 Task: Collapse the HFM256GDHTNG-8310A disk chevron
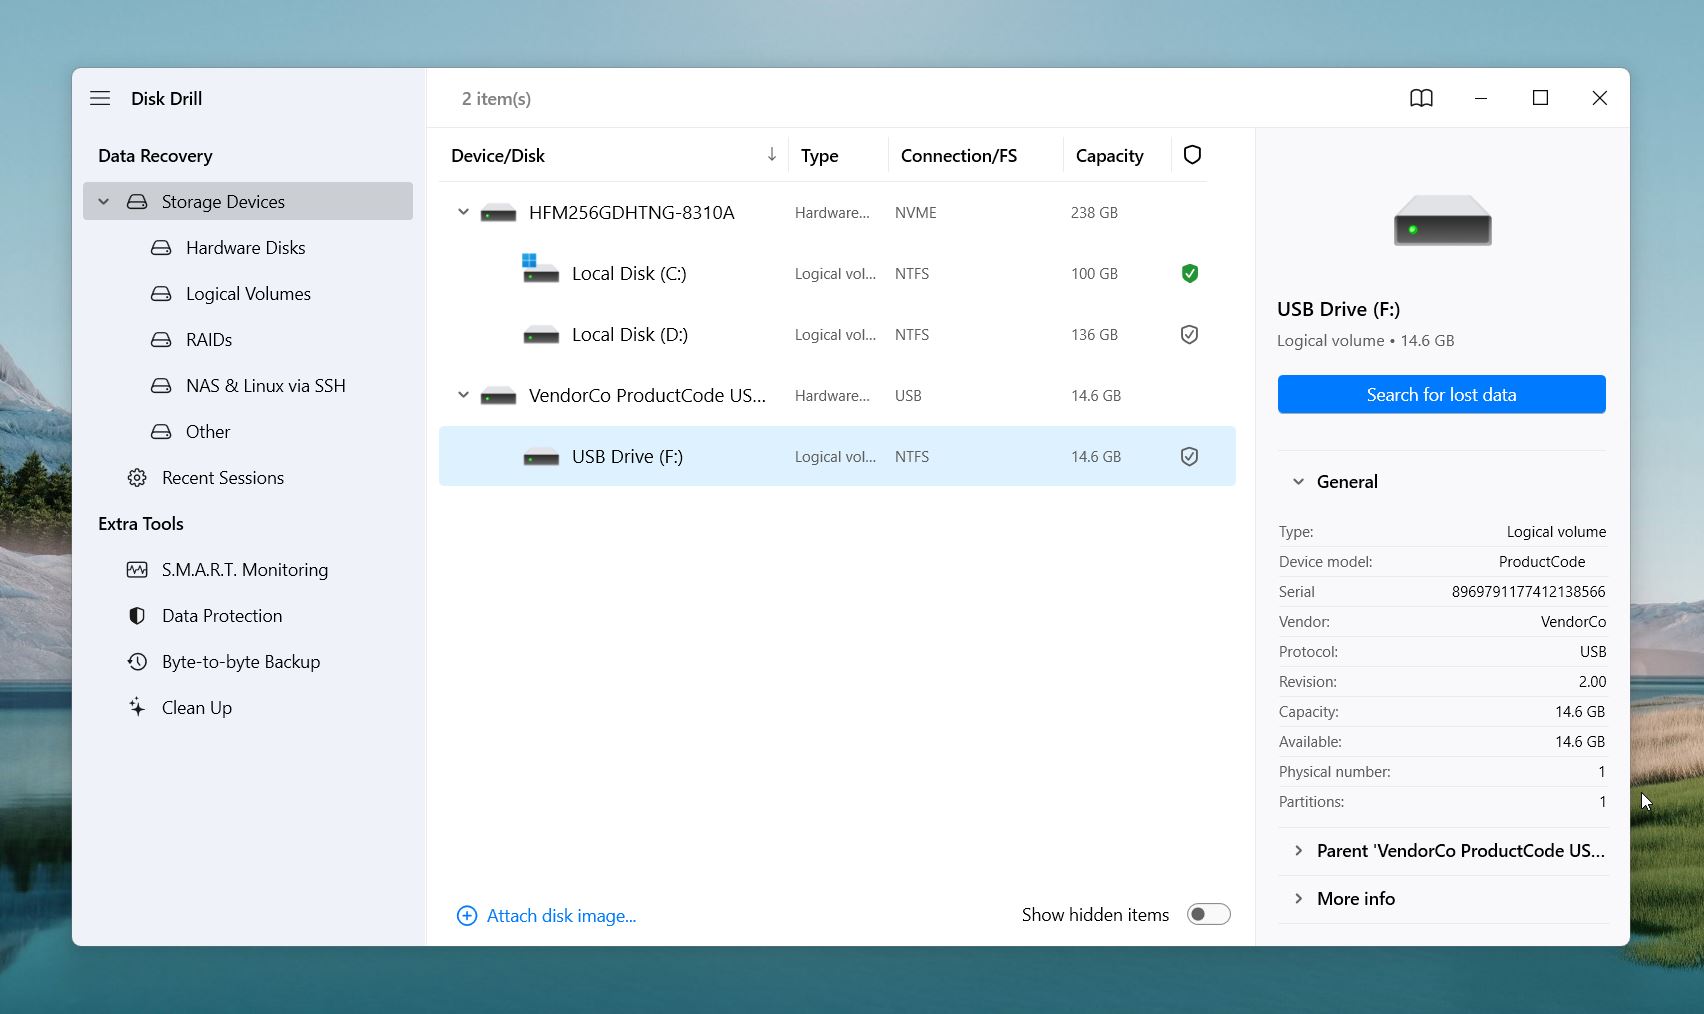point(463,212)
